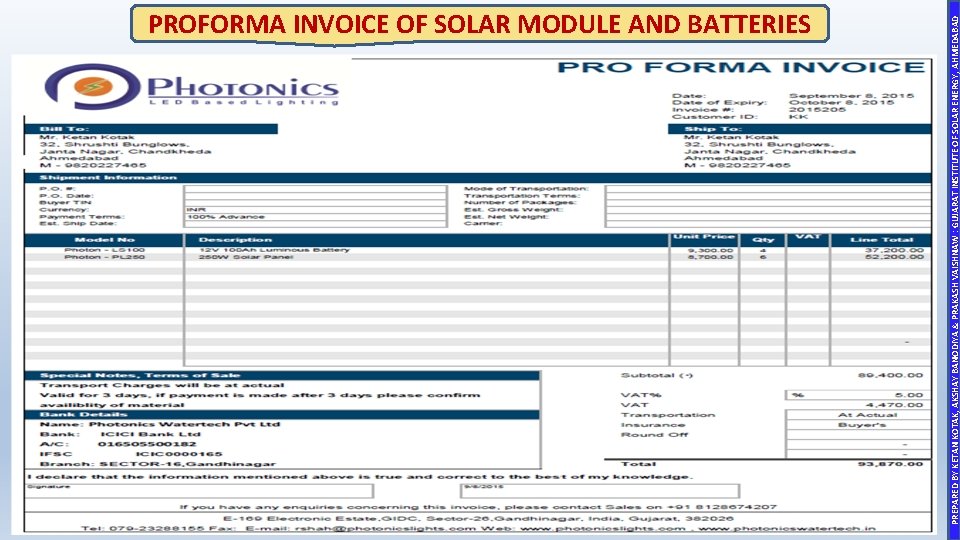This screenshot has width=960, height=540.
Task: Click the Bill To section header
Action: click(x=151, y=129)
